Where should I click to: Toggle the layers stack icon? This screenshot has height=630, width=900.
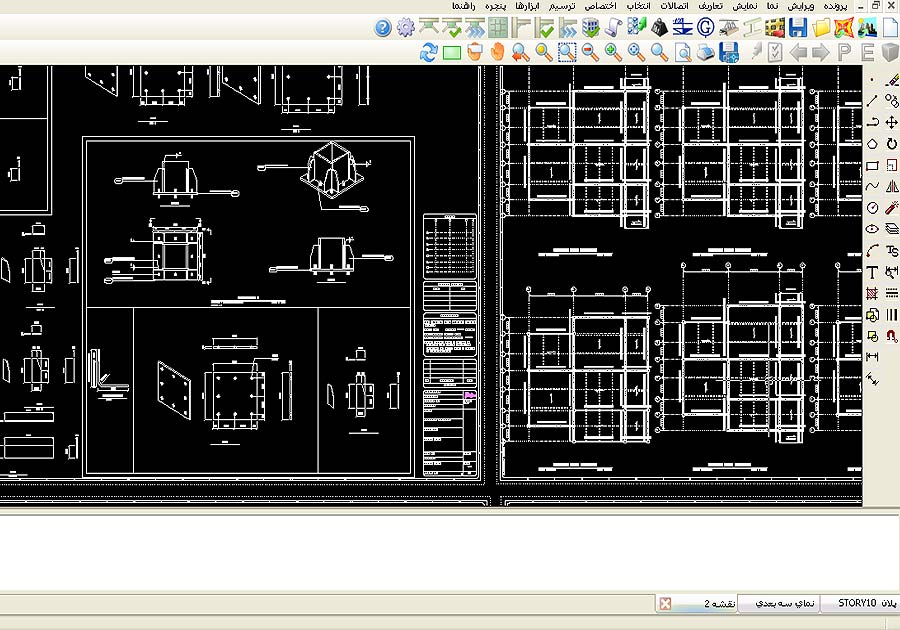coord(892,229)
